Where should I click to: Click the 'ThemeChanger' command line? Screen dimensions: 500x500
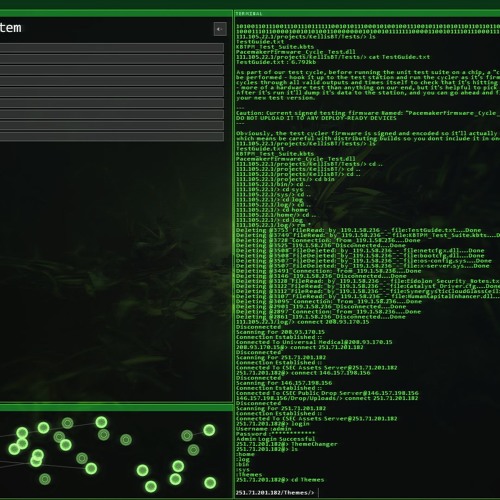[x=287, y=444]
